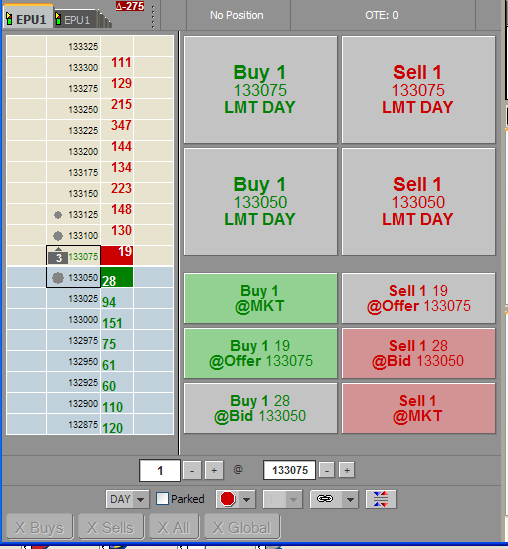Click the gray dot marker at 133125
508x549 pixels.
58,215
